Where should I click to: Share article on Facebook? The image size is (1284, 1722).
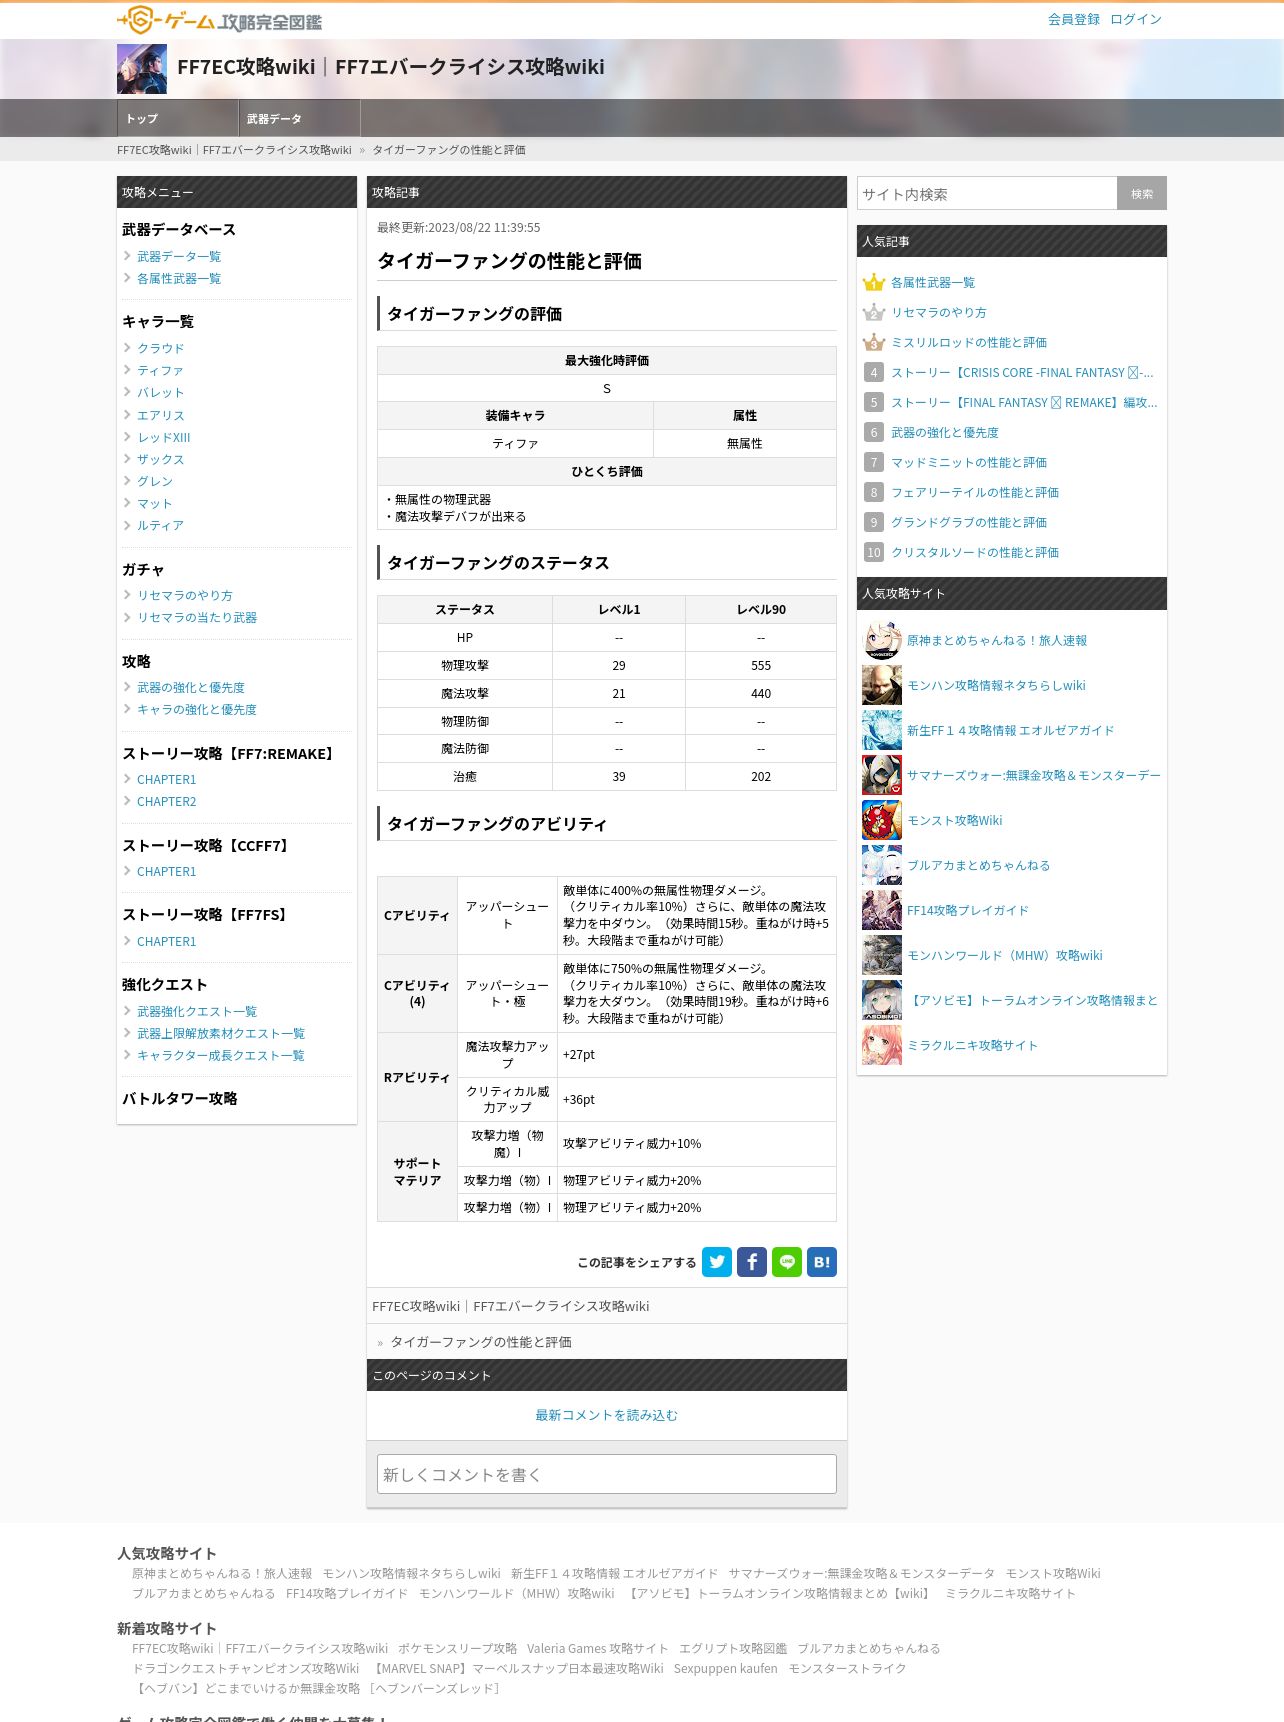point(752,1262)
